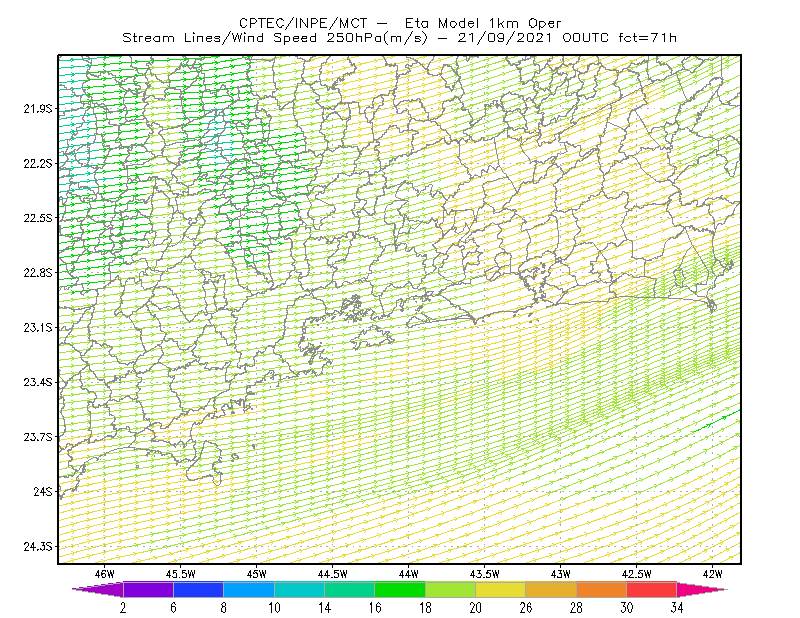Viewport: 800px width, 618px height.
Task: Click the 44W longitude axis label
Action: (x=408, y=574)
